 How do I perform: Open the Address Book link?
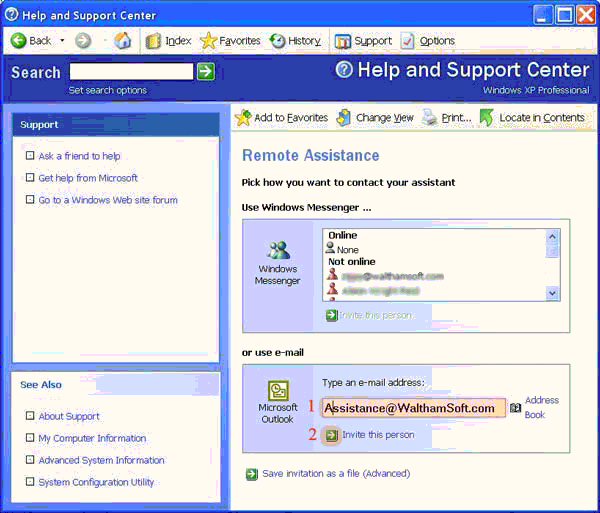[542, 407]
